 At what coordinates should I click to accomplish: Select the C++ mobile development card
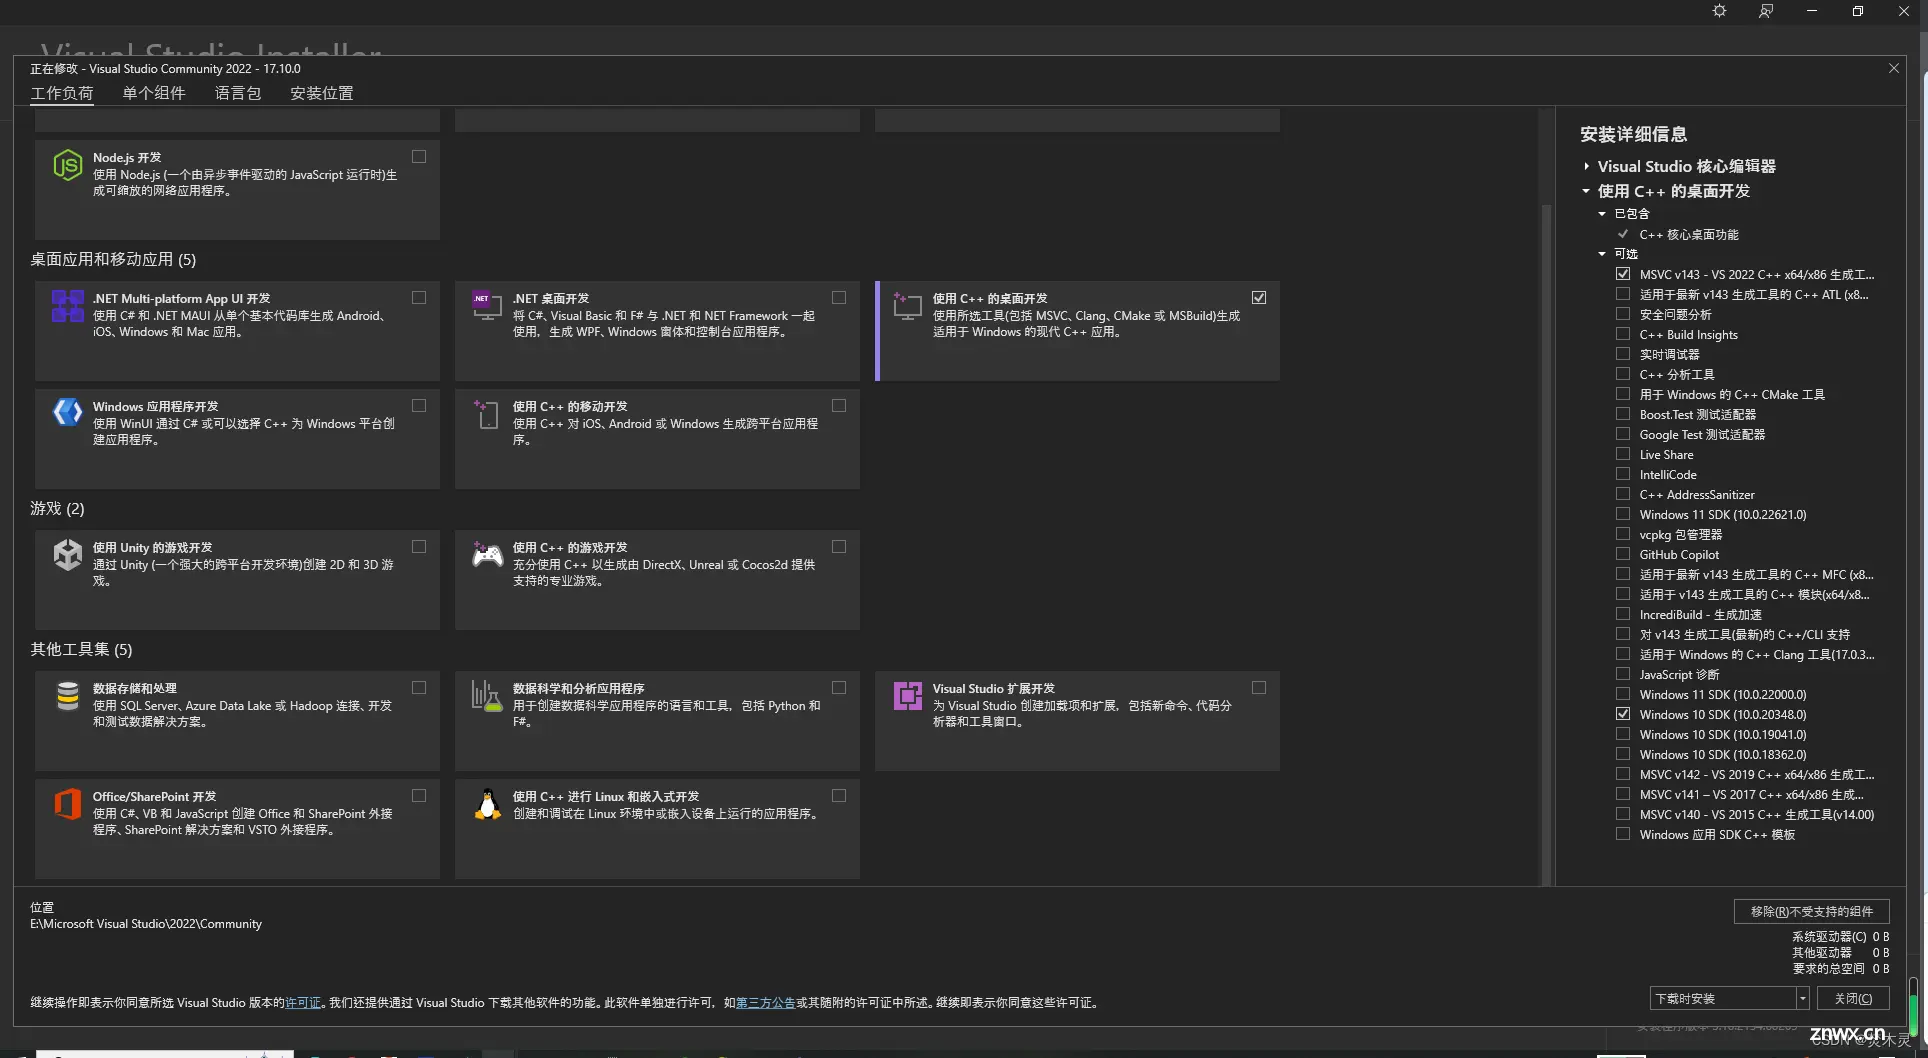657,438
